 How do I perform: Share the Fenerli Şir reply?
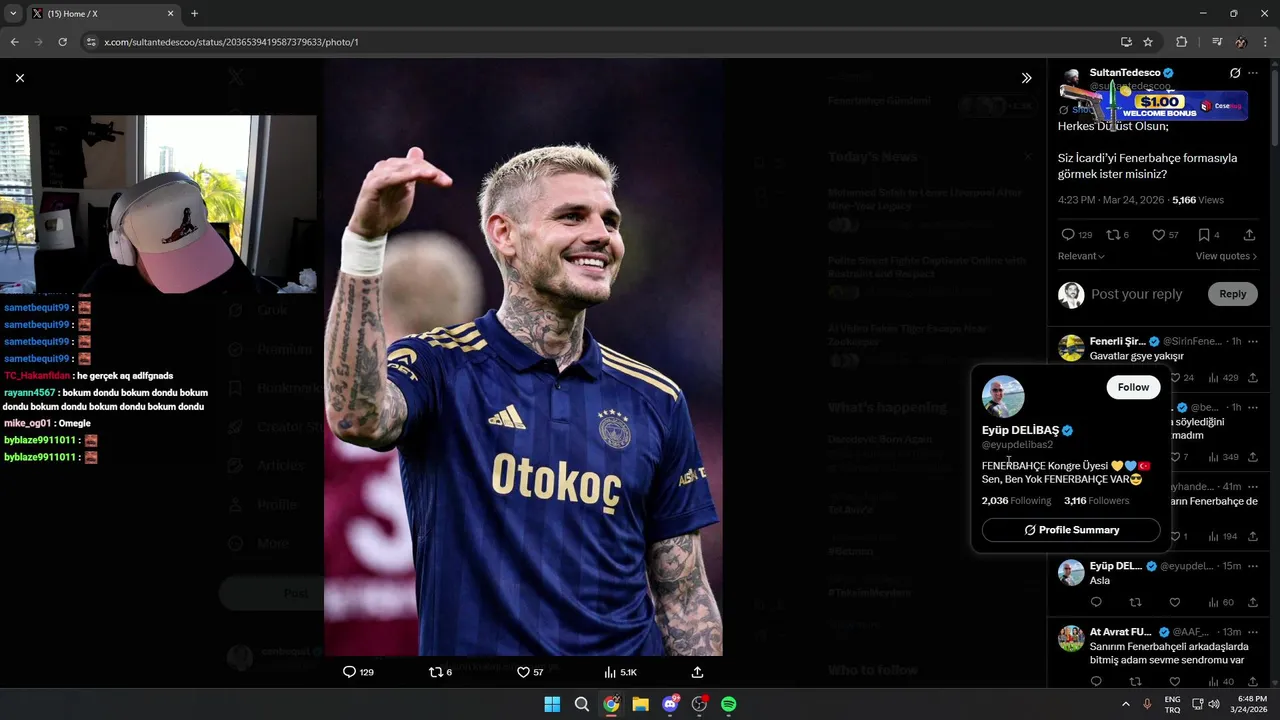click(x=1253, y=378)
